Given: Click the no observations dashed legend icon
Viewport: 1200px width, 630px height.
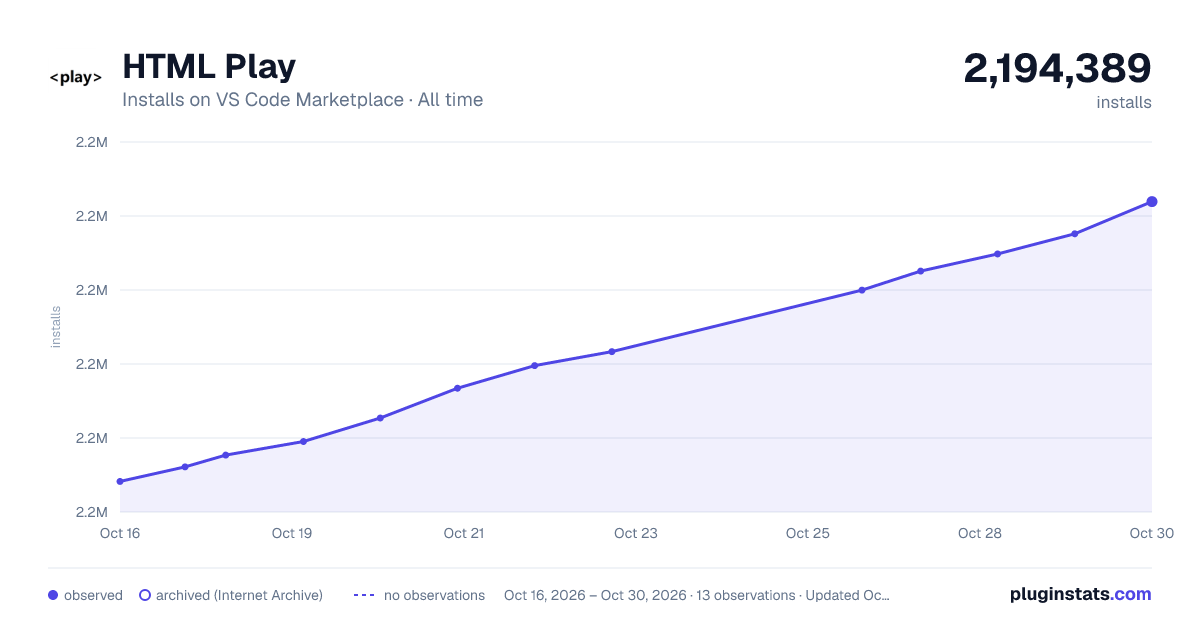Looking at the screenshot, I should 364,595.
